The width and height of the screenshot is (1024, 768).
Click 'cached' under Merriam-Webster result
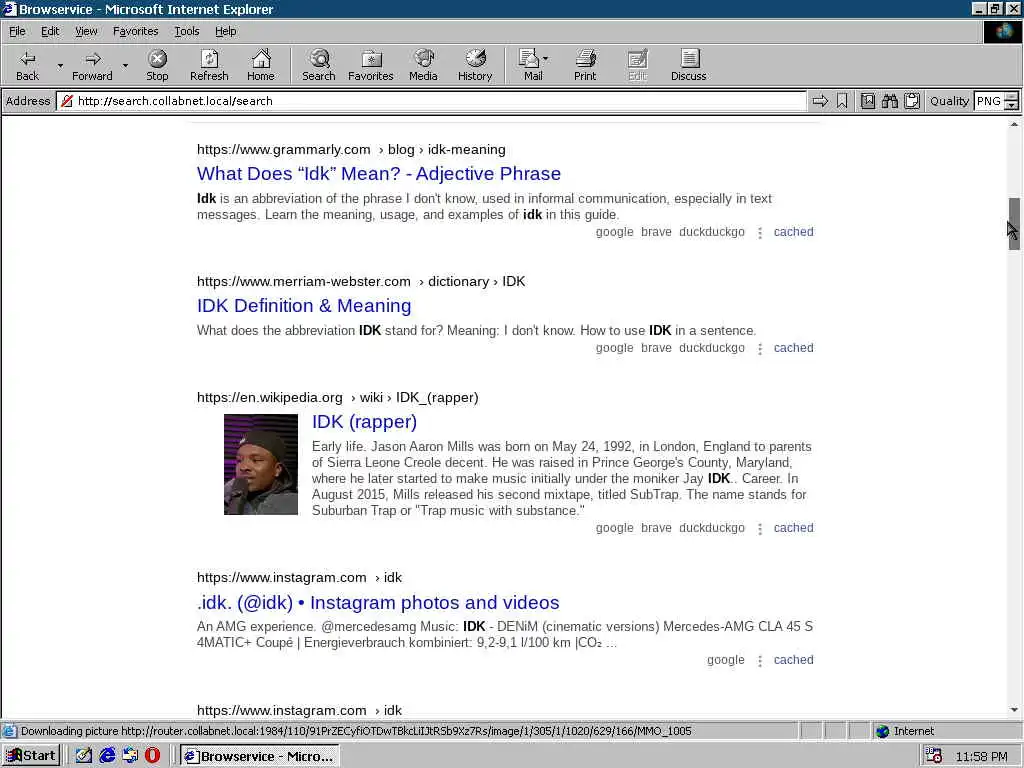[793, 348]
